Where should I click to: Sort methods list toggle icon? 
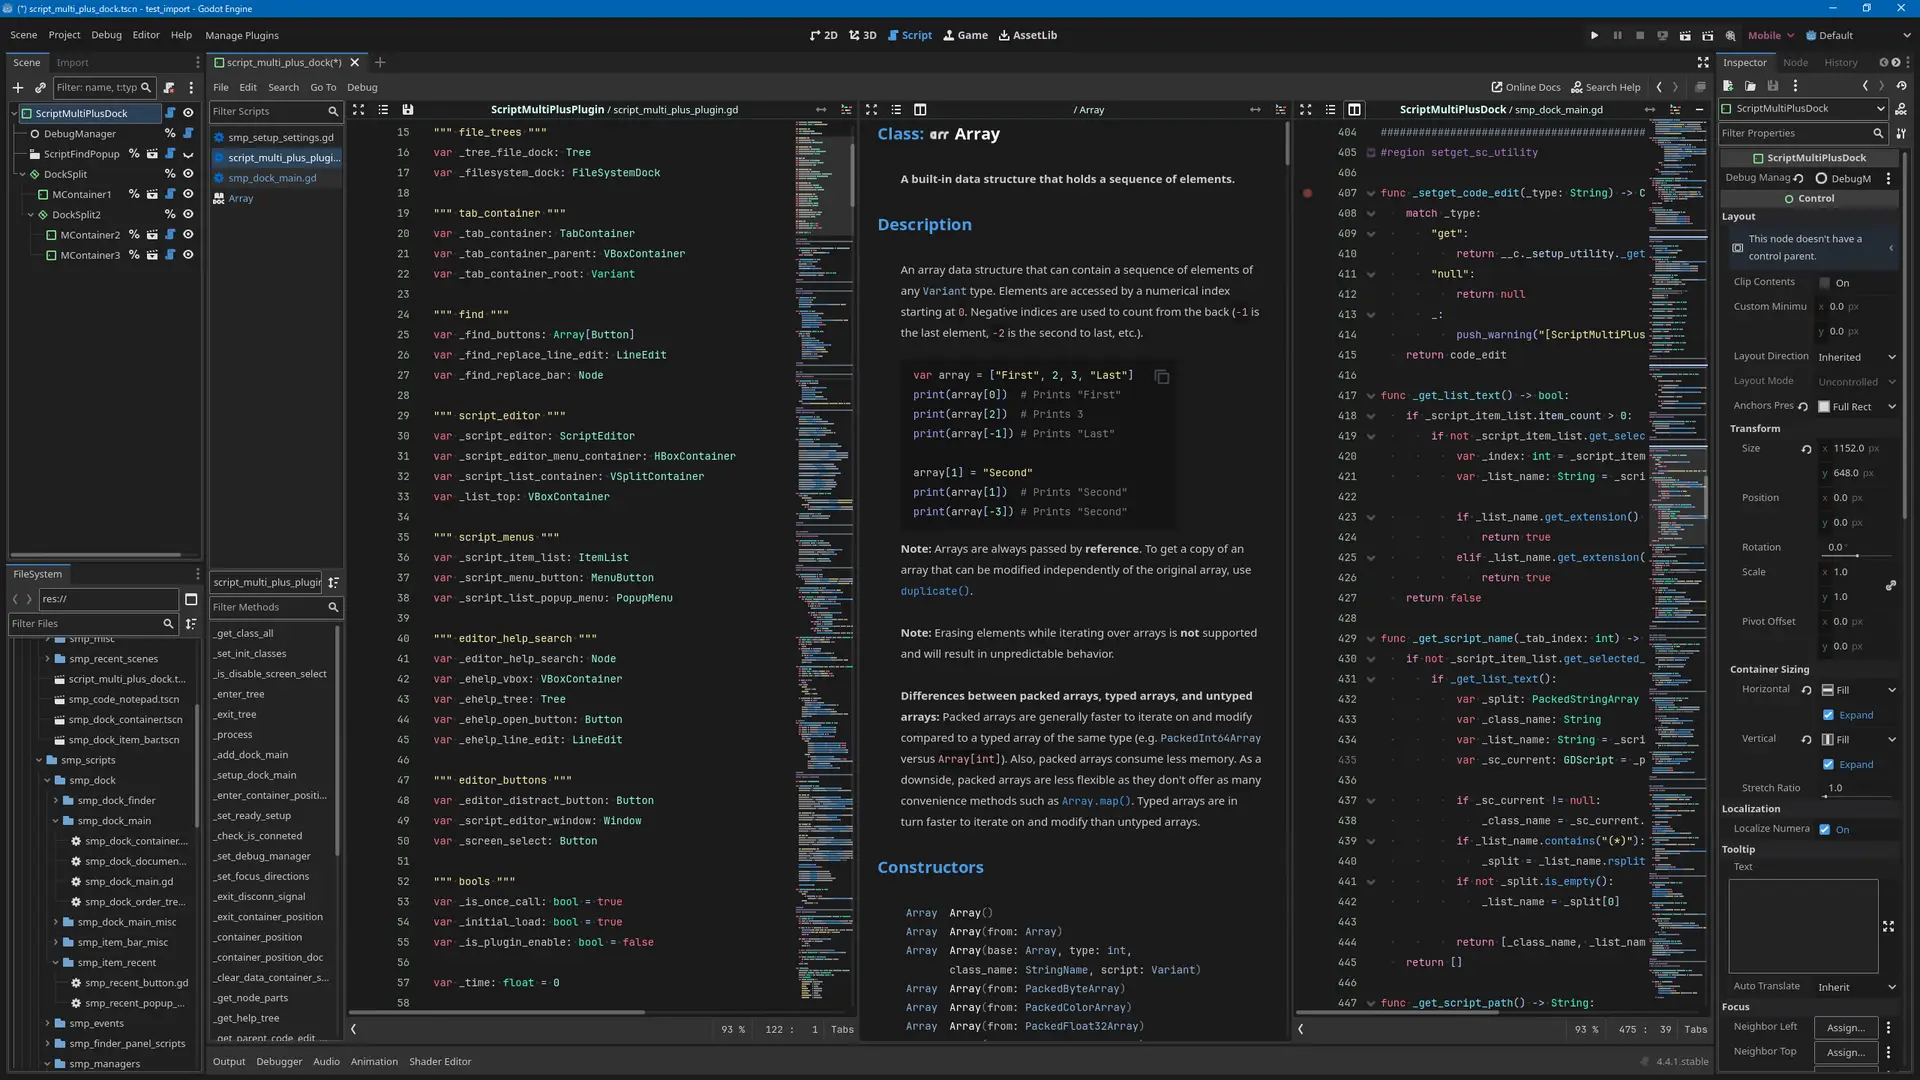point(334,582)
